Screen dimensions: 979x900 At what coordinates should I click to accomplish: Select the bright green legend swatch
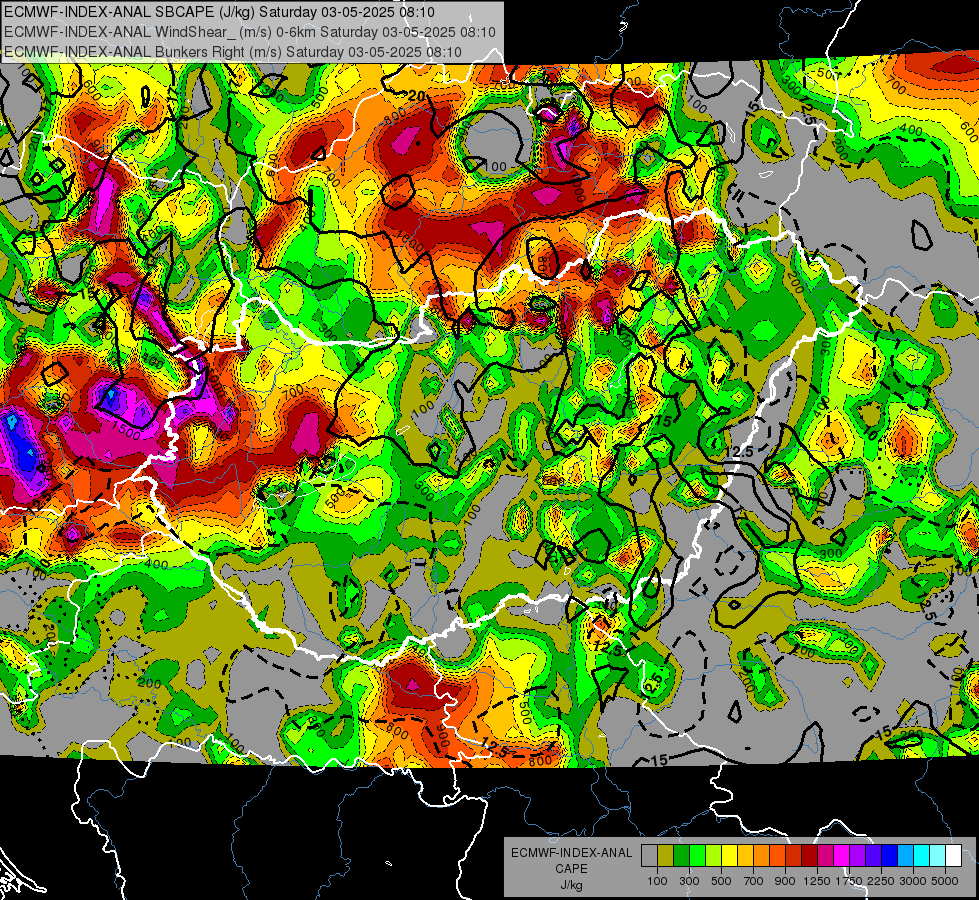coord(697,856)
